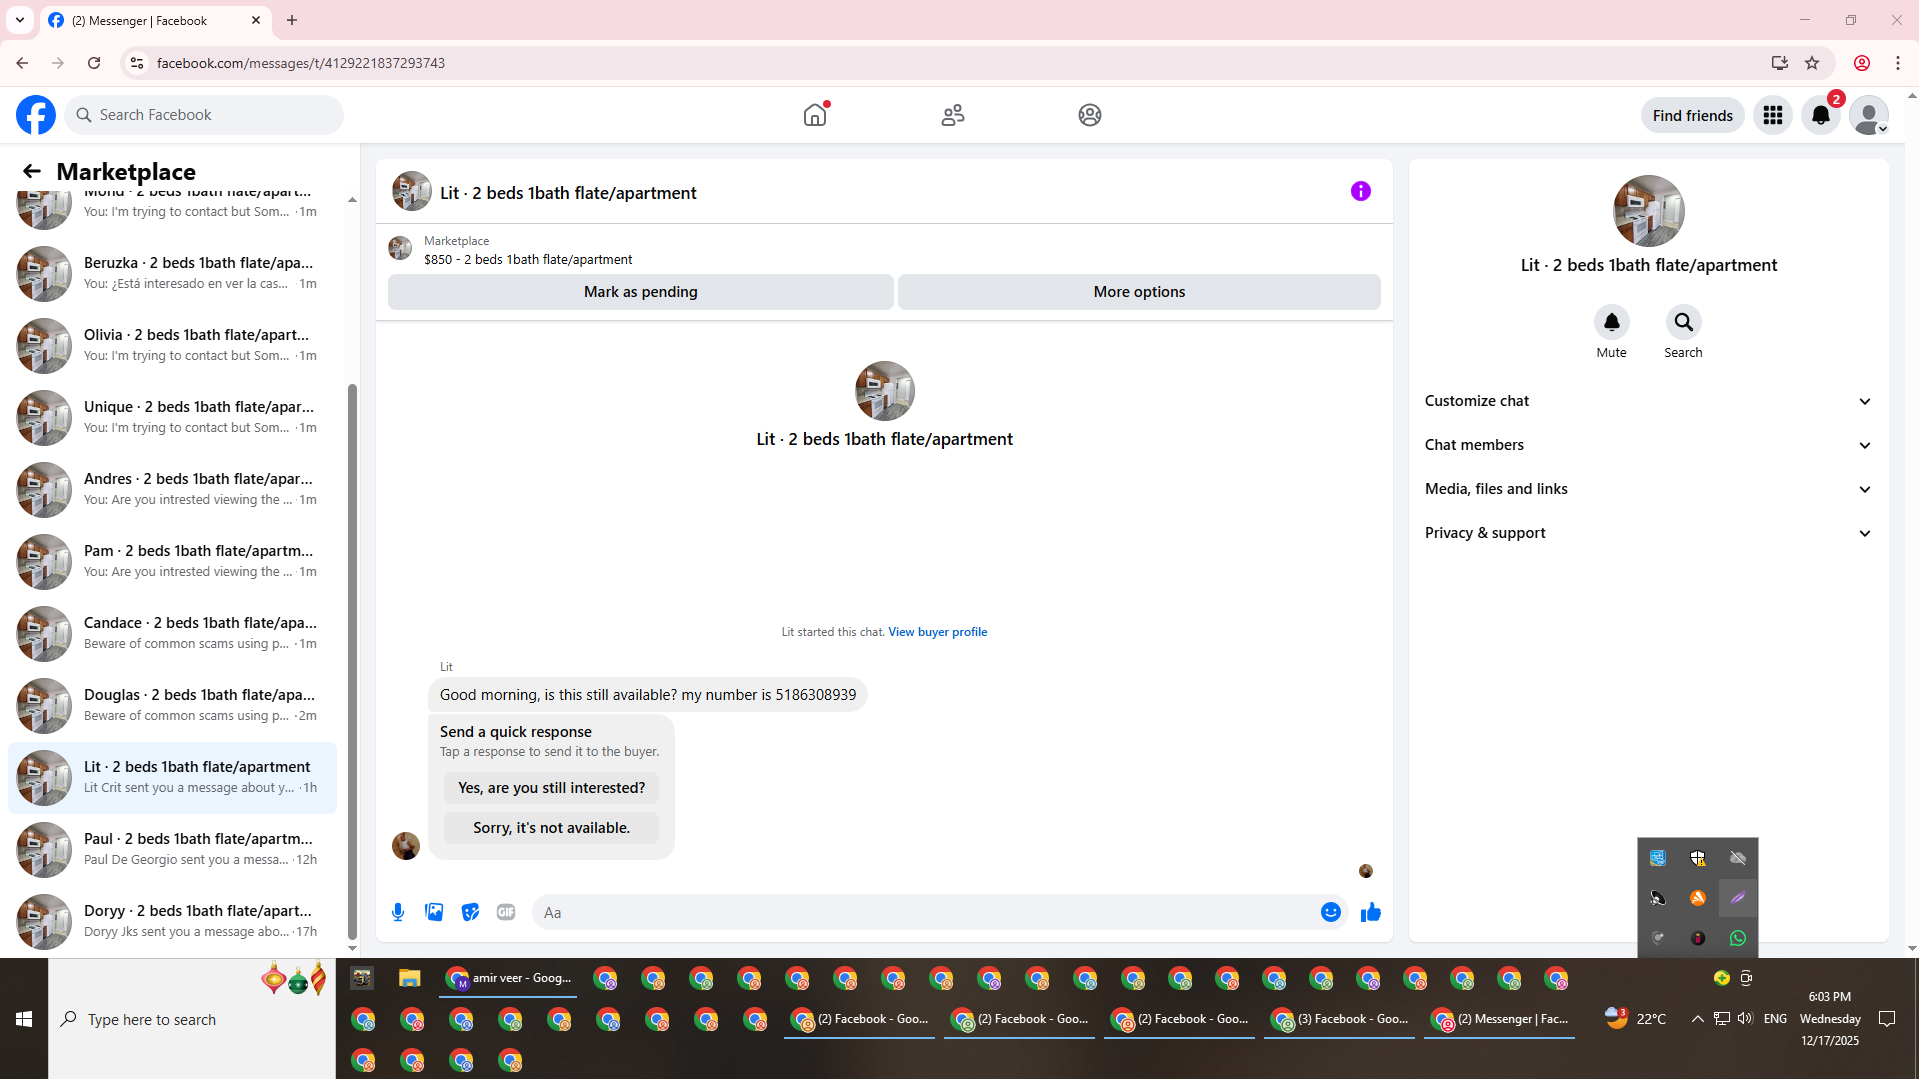1919x1079 pixels.
Task: Click the ENG language indicator
Action: (1775, 1019)
